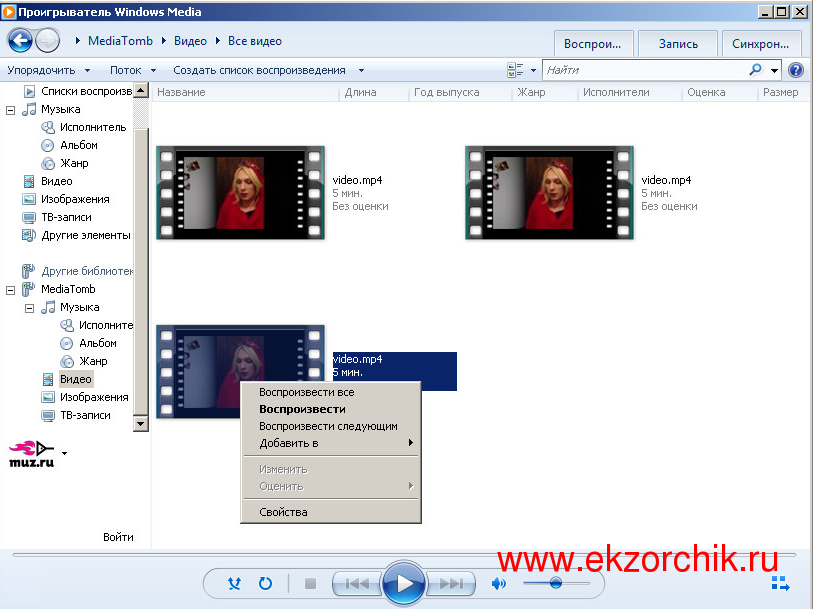Click MediaTomb in the breadcrumb path
The width and height of the screenshot is (813, 609).
click(120, 41)
